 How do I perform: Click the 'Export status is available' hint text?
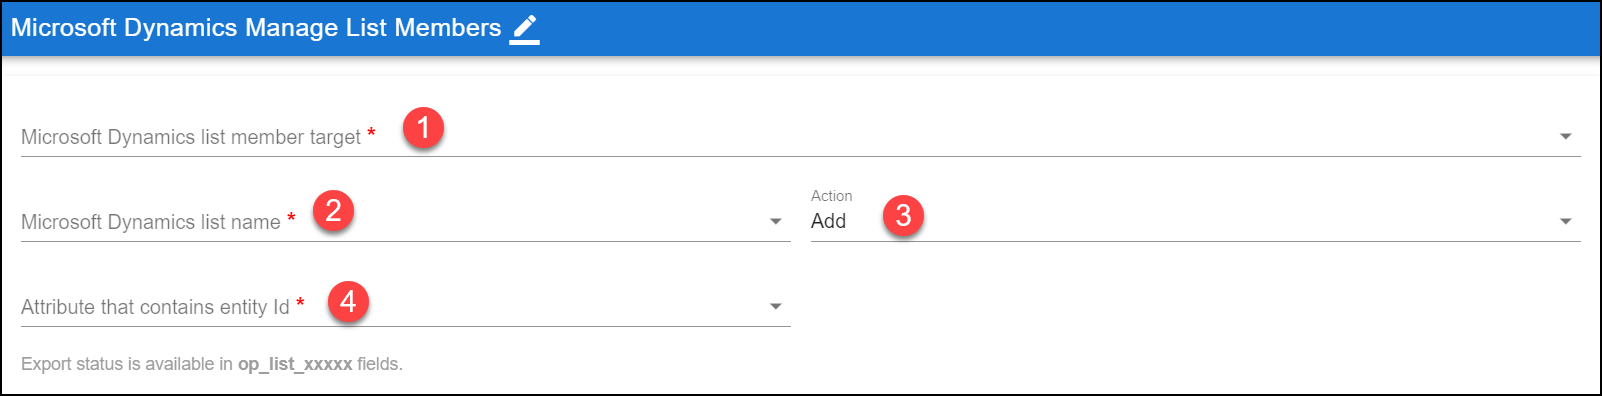pyautogui.click(x=212, y=364)
